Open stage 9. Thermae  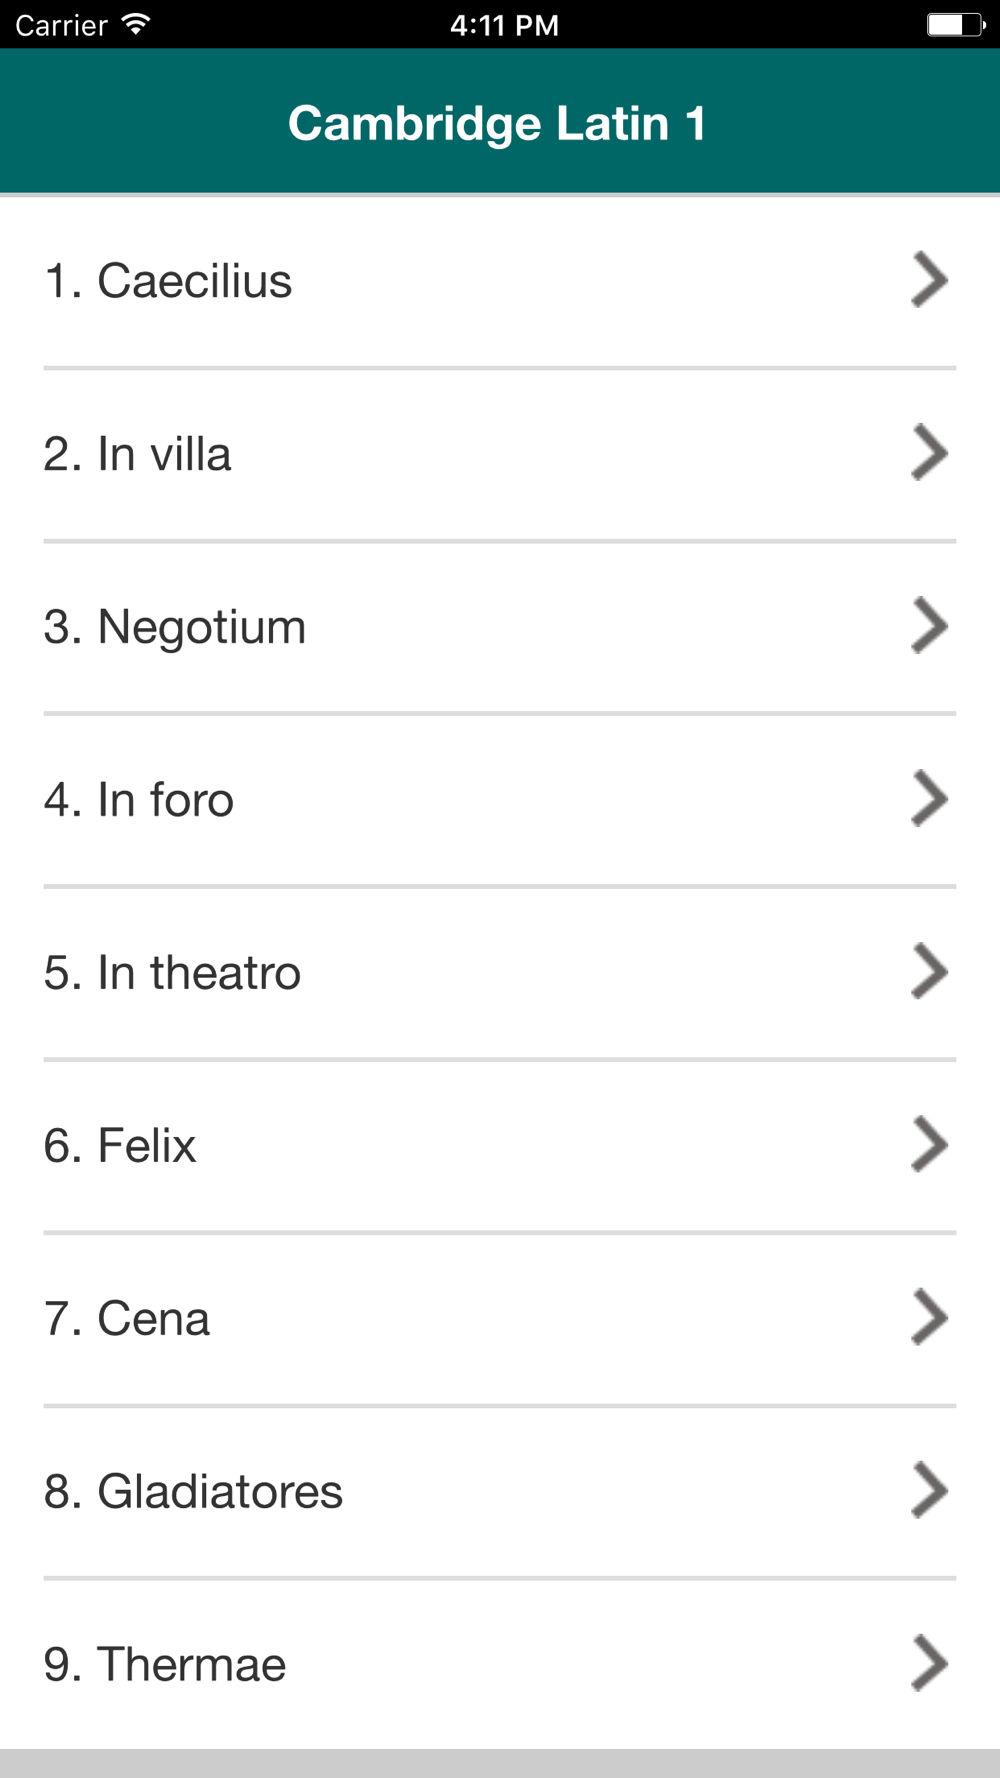pos(500,1665)
